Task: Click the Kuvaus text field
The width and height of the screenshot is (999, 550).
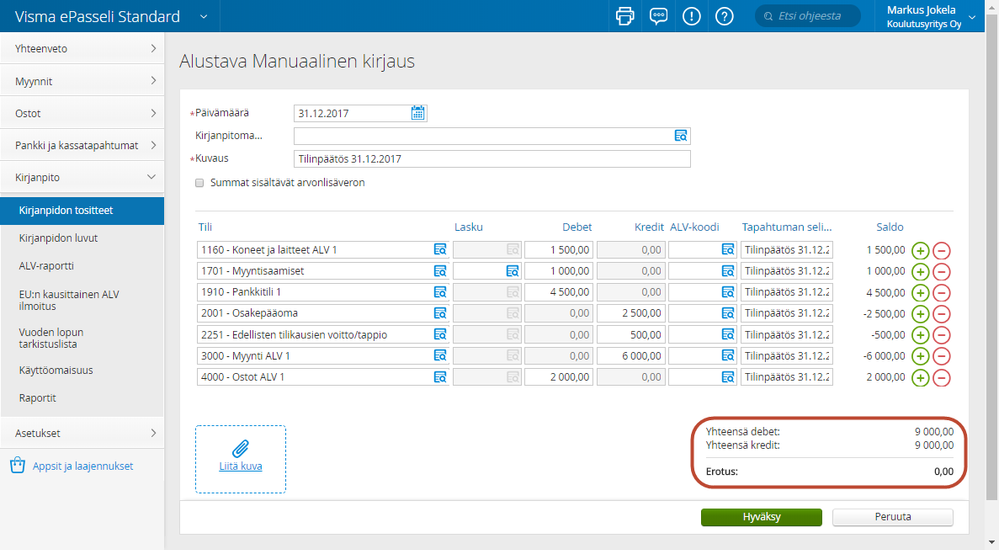Action: click(491, 159)
